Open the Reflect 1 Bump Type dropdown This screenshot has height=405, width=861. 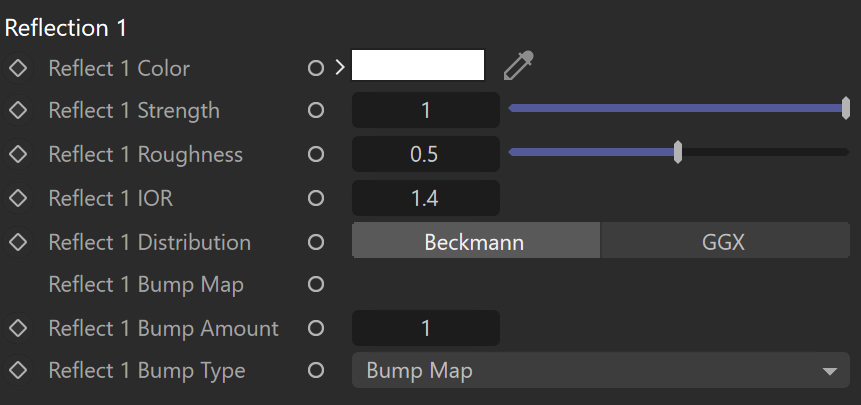[601, 370]
